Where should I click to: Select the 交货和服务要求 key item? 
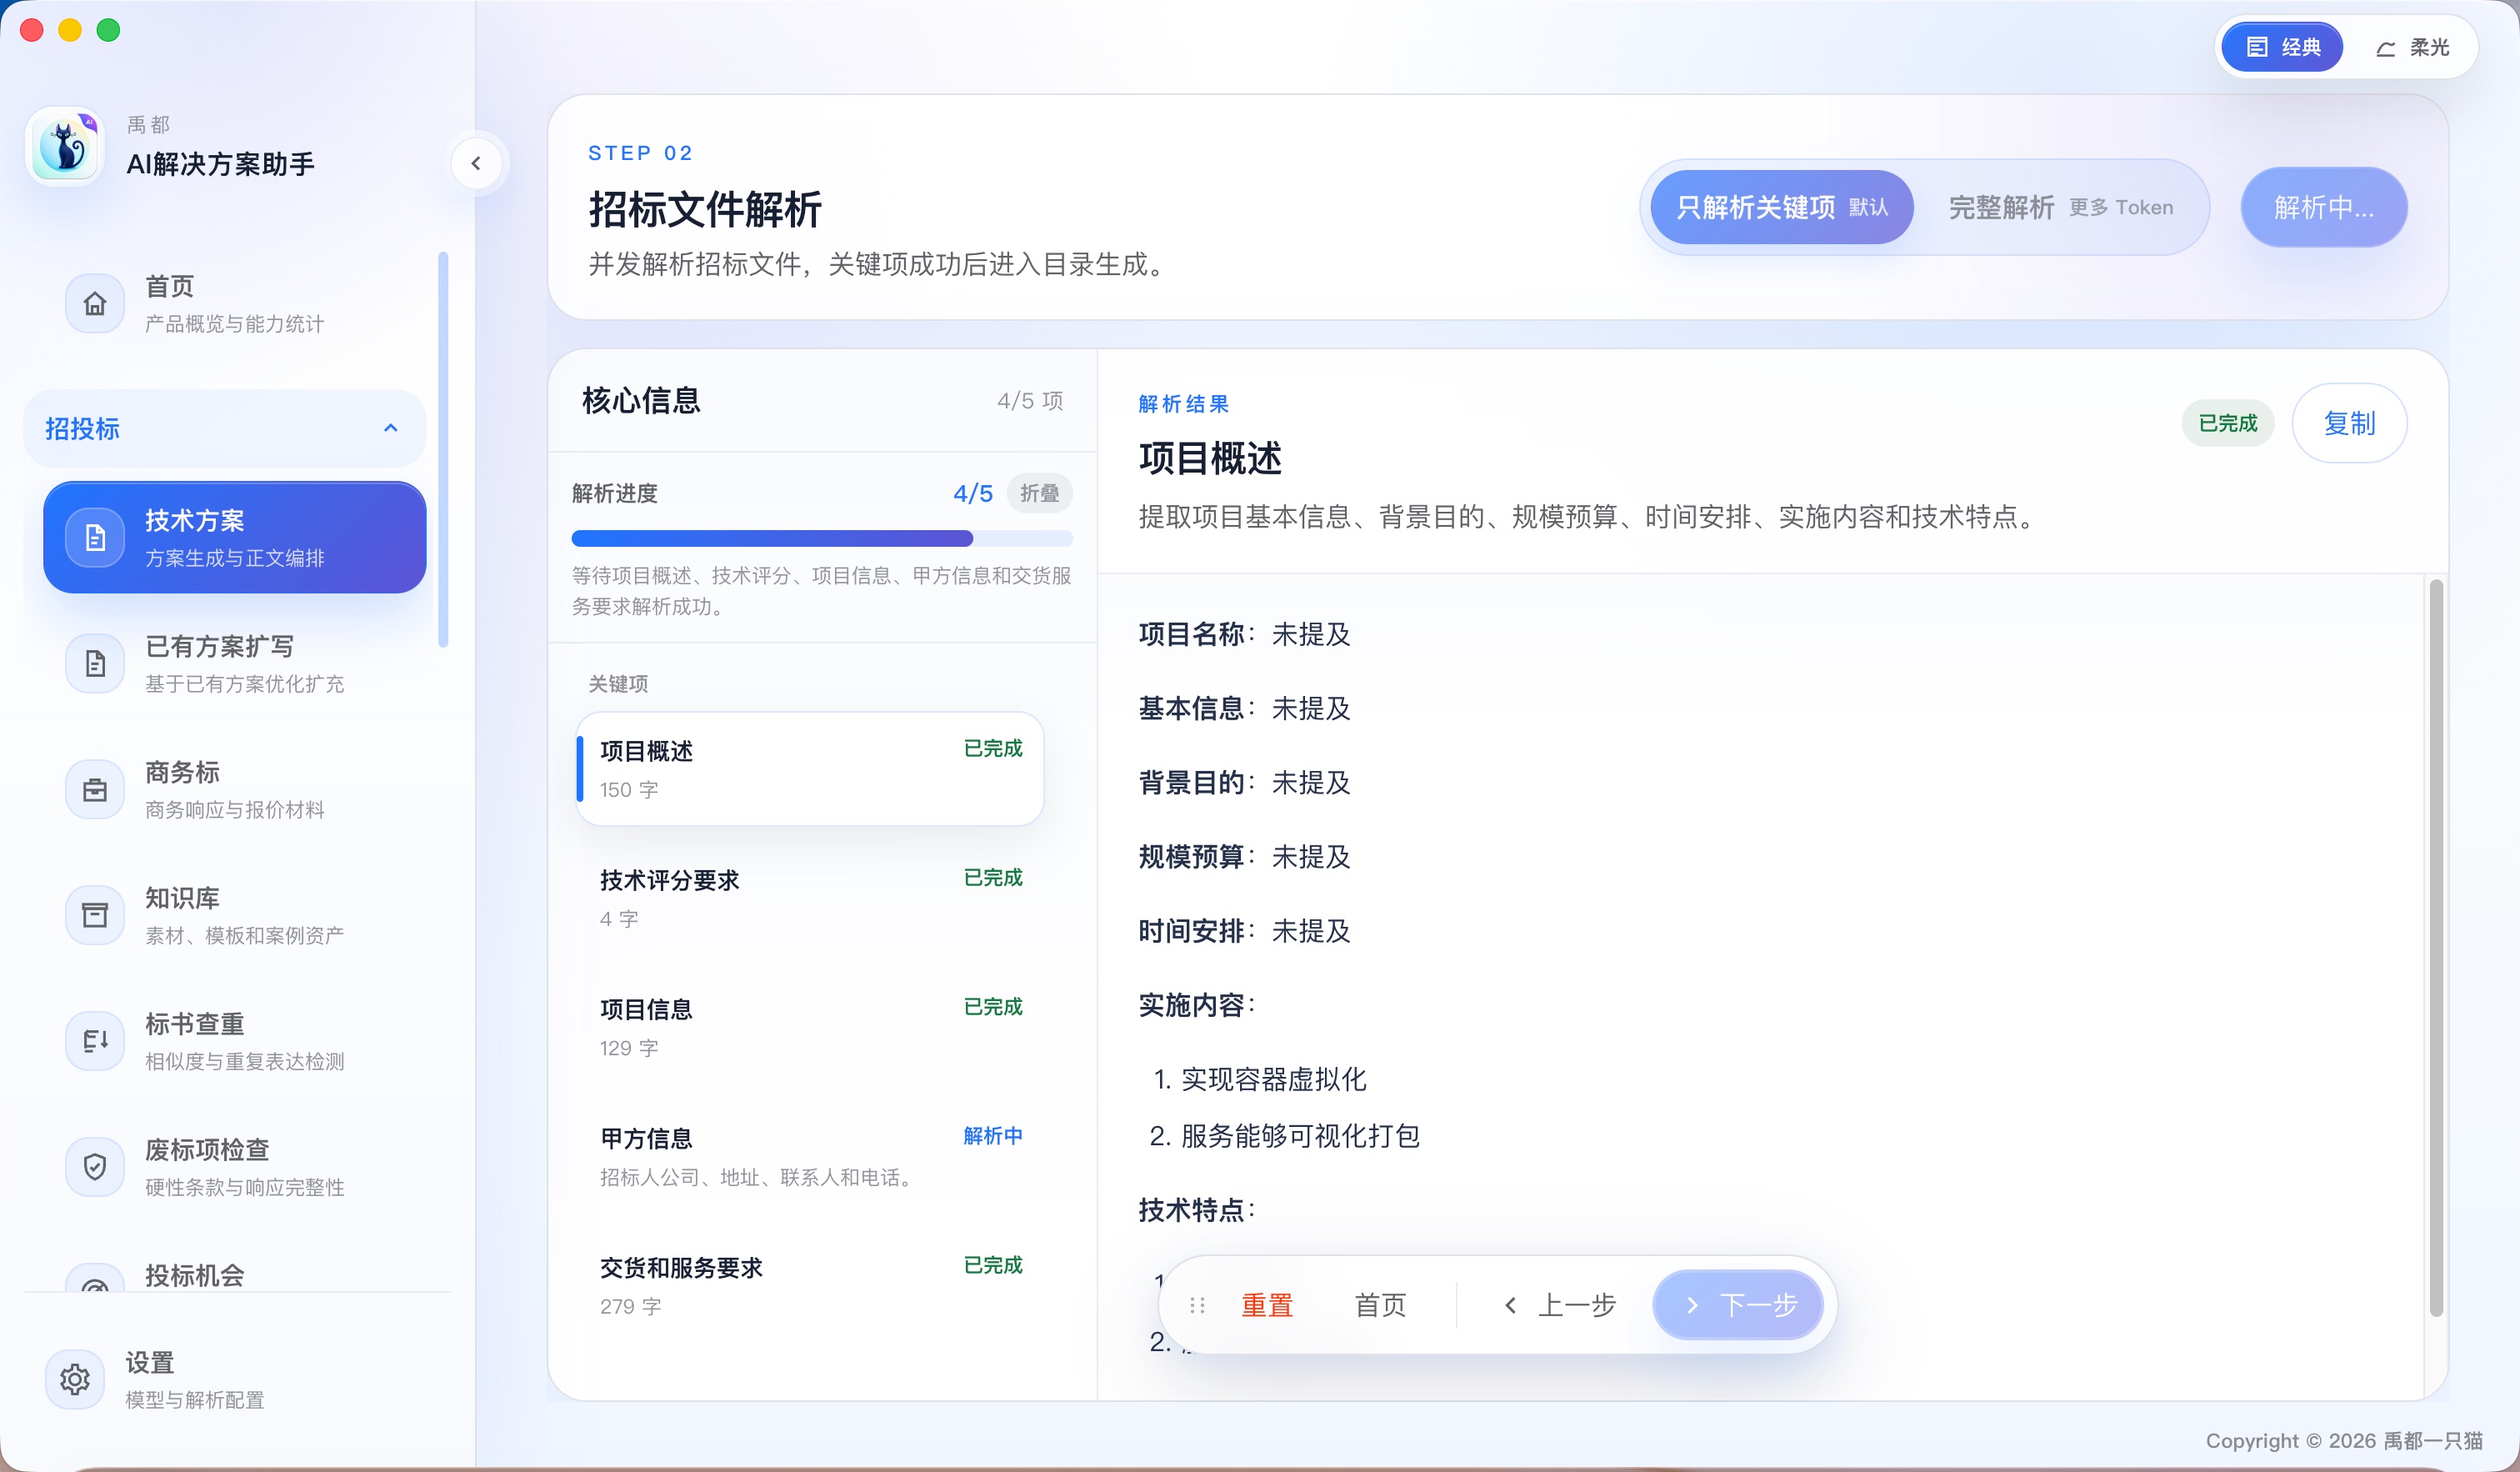click(809, 1285)
